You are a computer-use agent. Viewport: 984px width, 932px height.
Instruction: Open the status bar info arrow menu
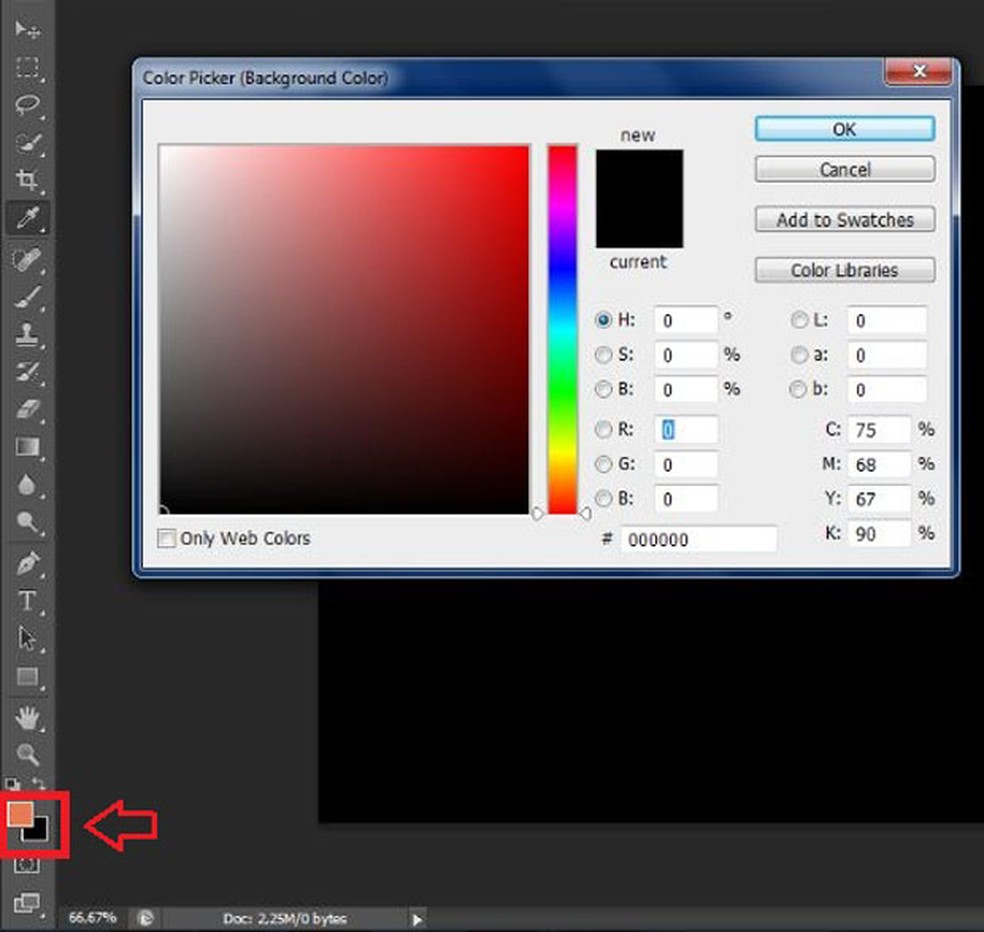[417, 919]
